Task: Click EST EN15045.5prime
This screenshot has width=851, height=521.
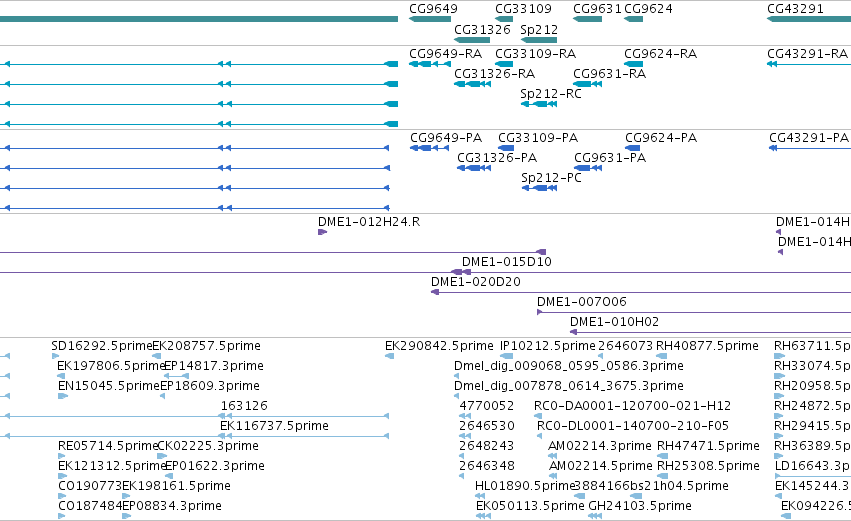Action: (x=109, y=386)
